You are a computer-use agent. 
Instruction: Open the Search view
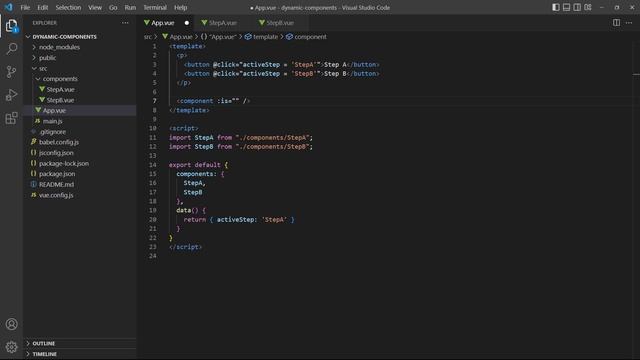coord(11,49)
